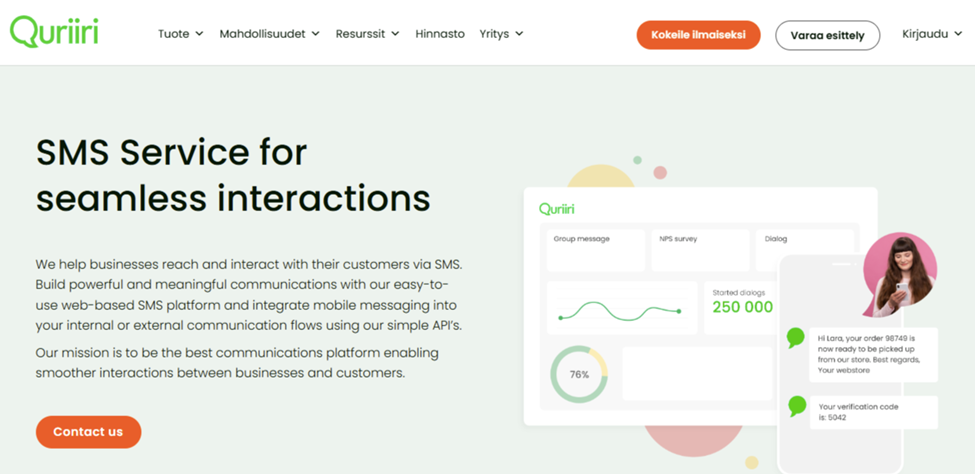Click the chat icon beside verification code
975x474 pixels.
[x=797, y=406]
